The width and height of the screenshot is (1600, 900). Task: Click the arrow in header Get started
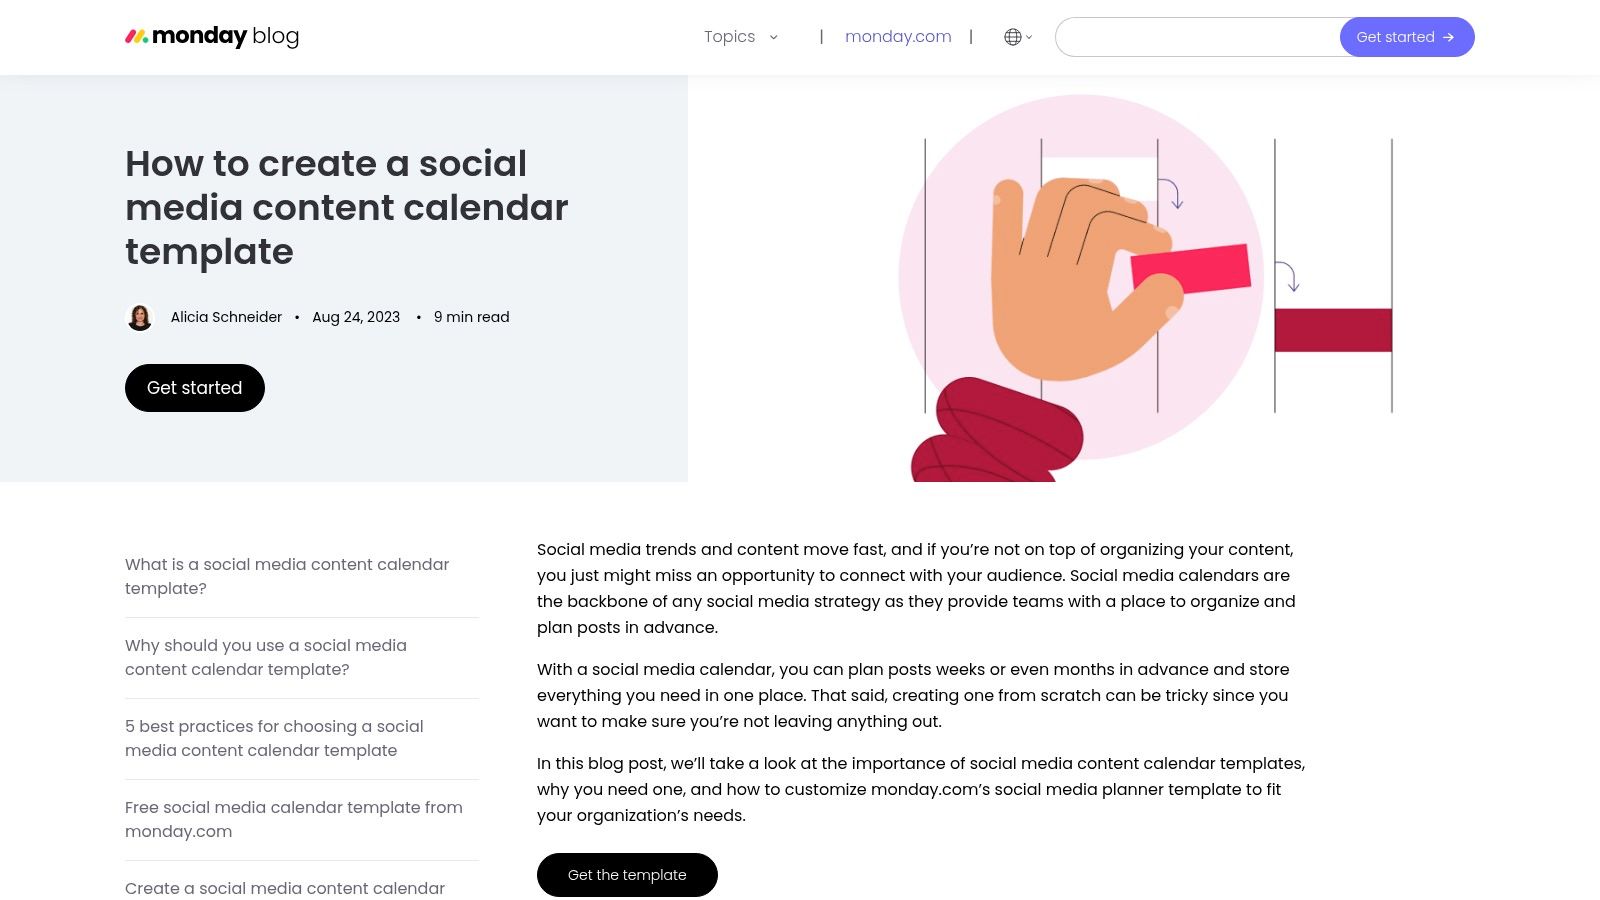1448,37
